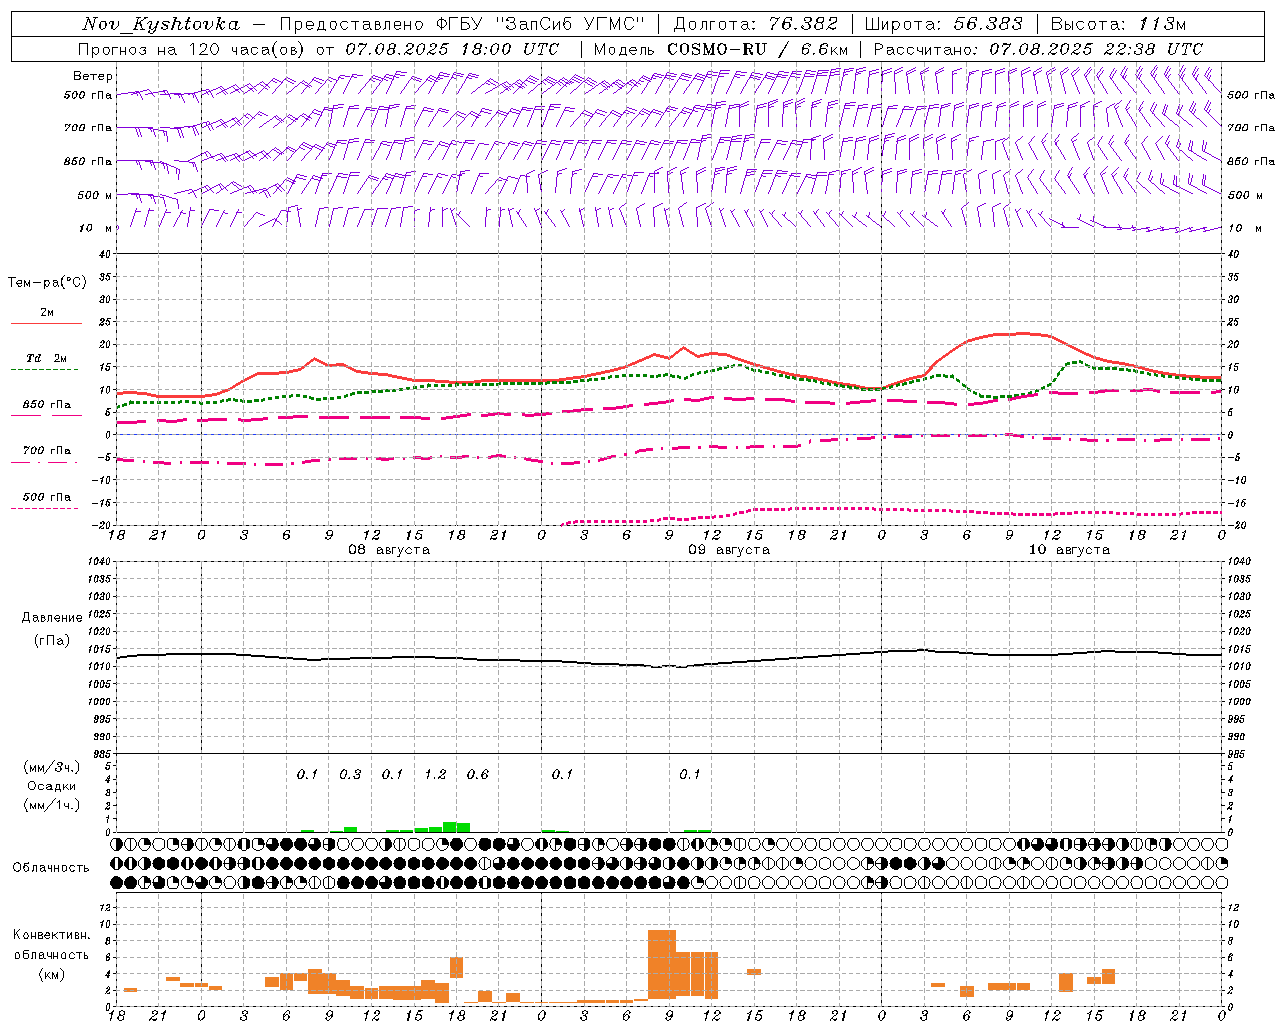Click the 'Облачность' cloudiness label
Screen dimensions: 1280x1024
pos(51,868)
